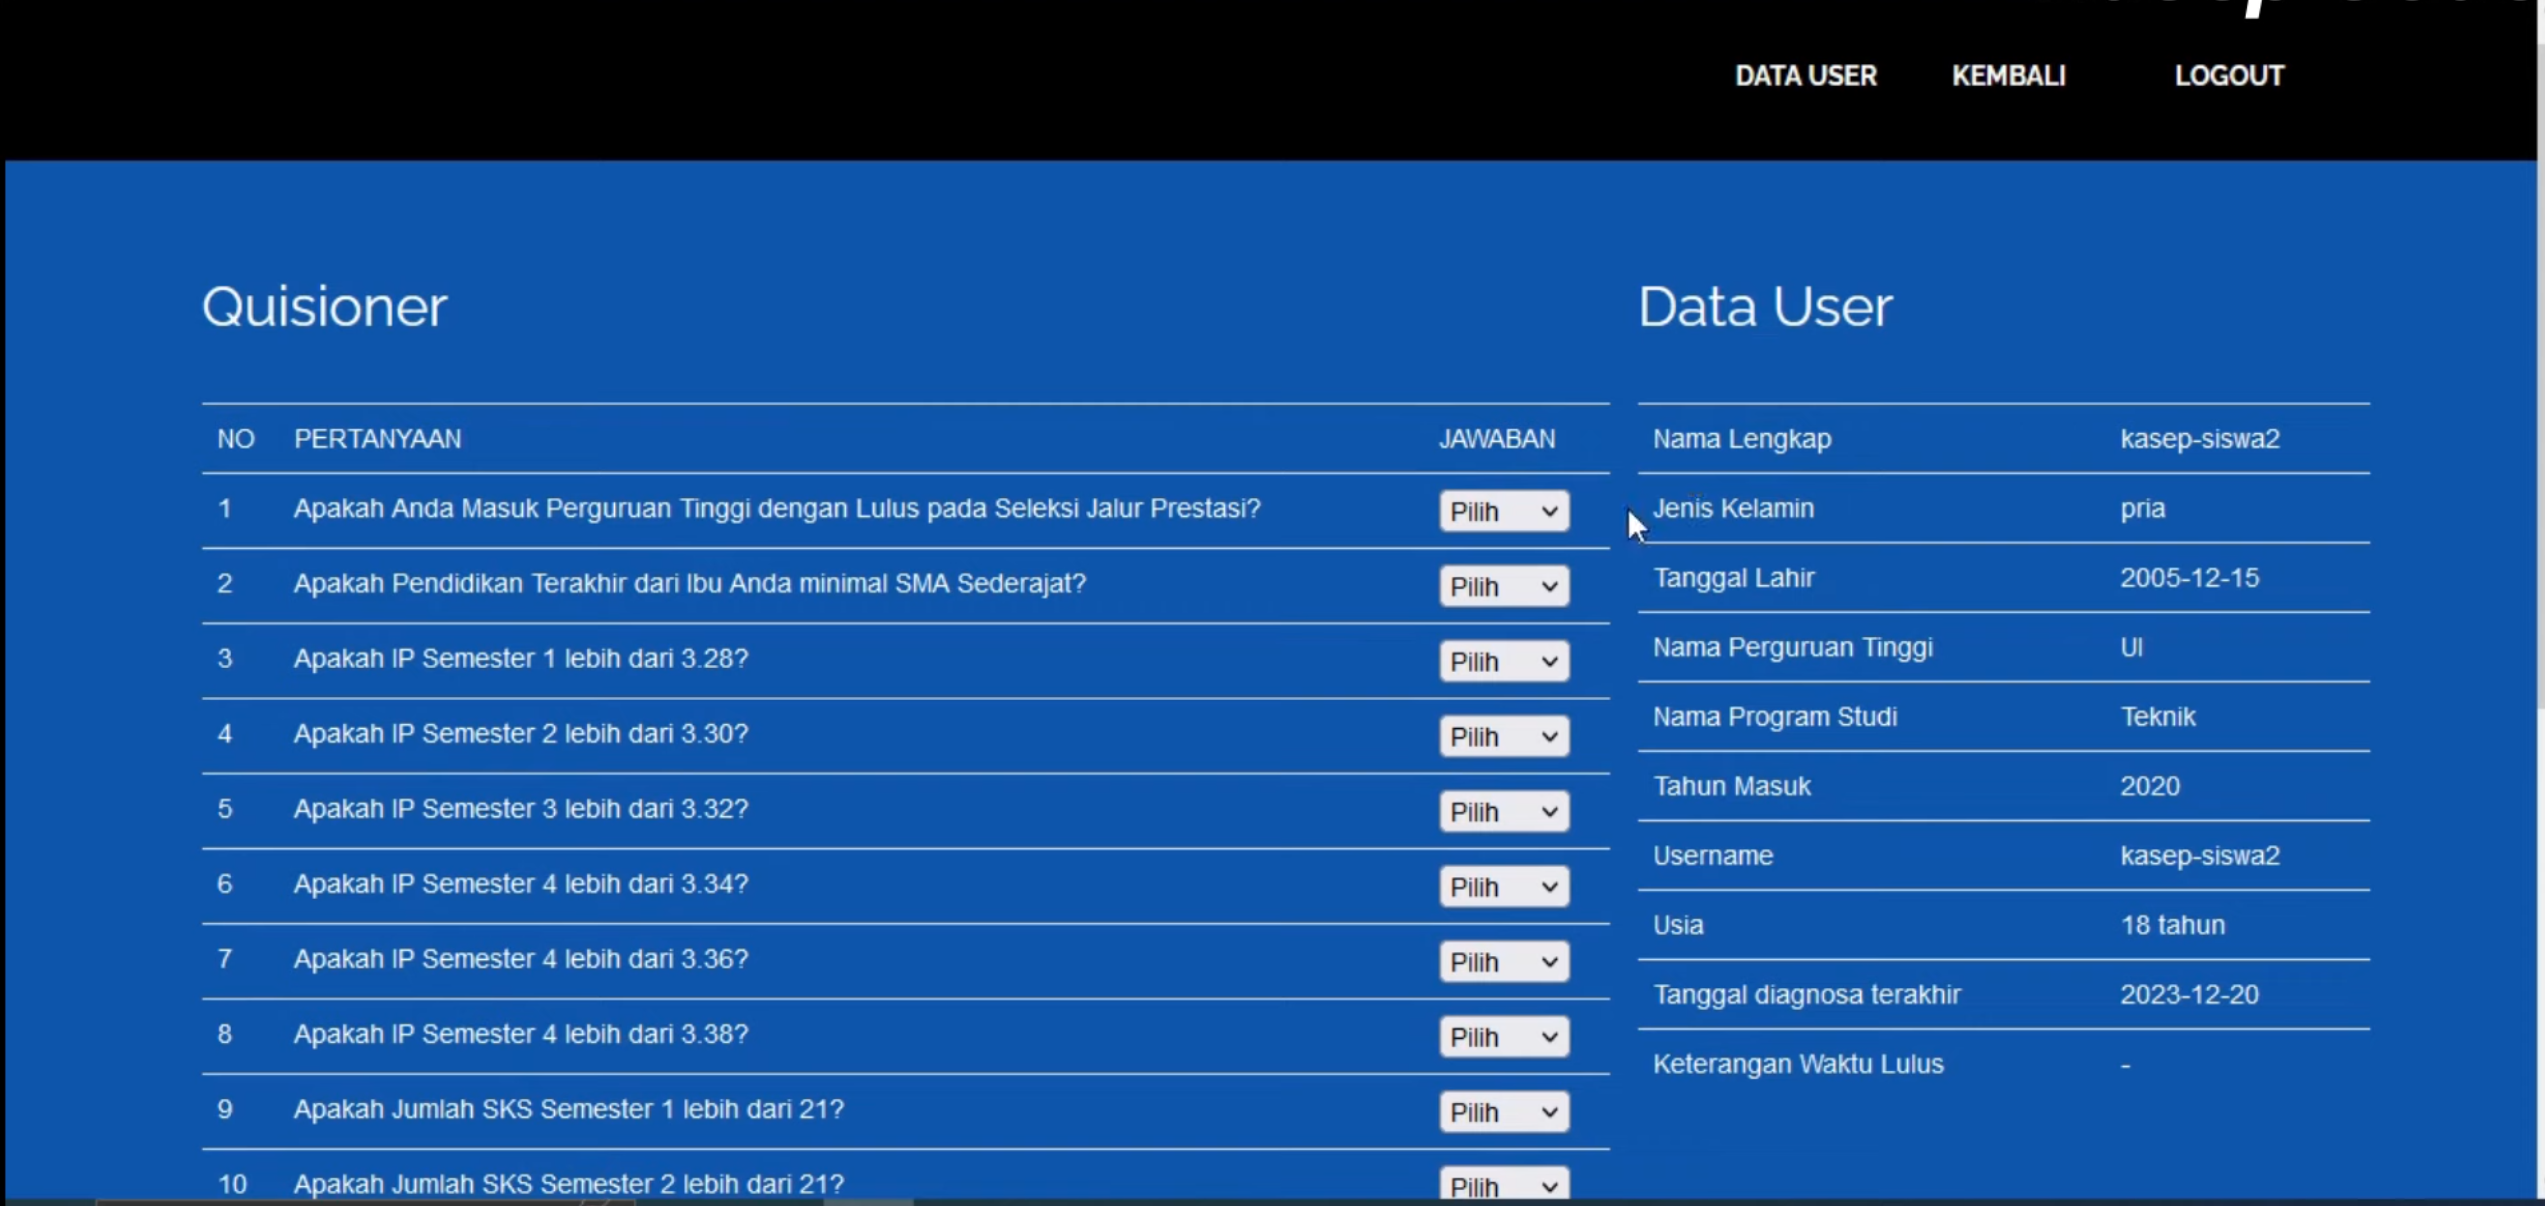
Task: Click row number 9 in questionnaire table
Action: click(x=225, y=1108)
